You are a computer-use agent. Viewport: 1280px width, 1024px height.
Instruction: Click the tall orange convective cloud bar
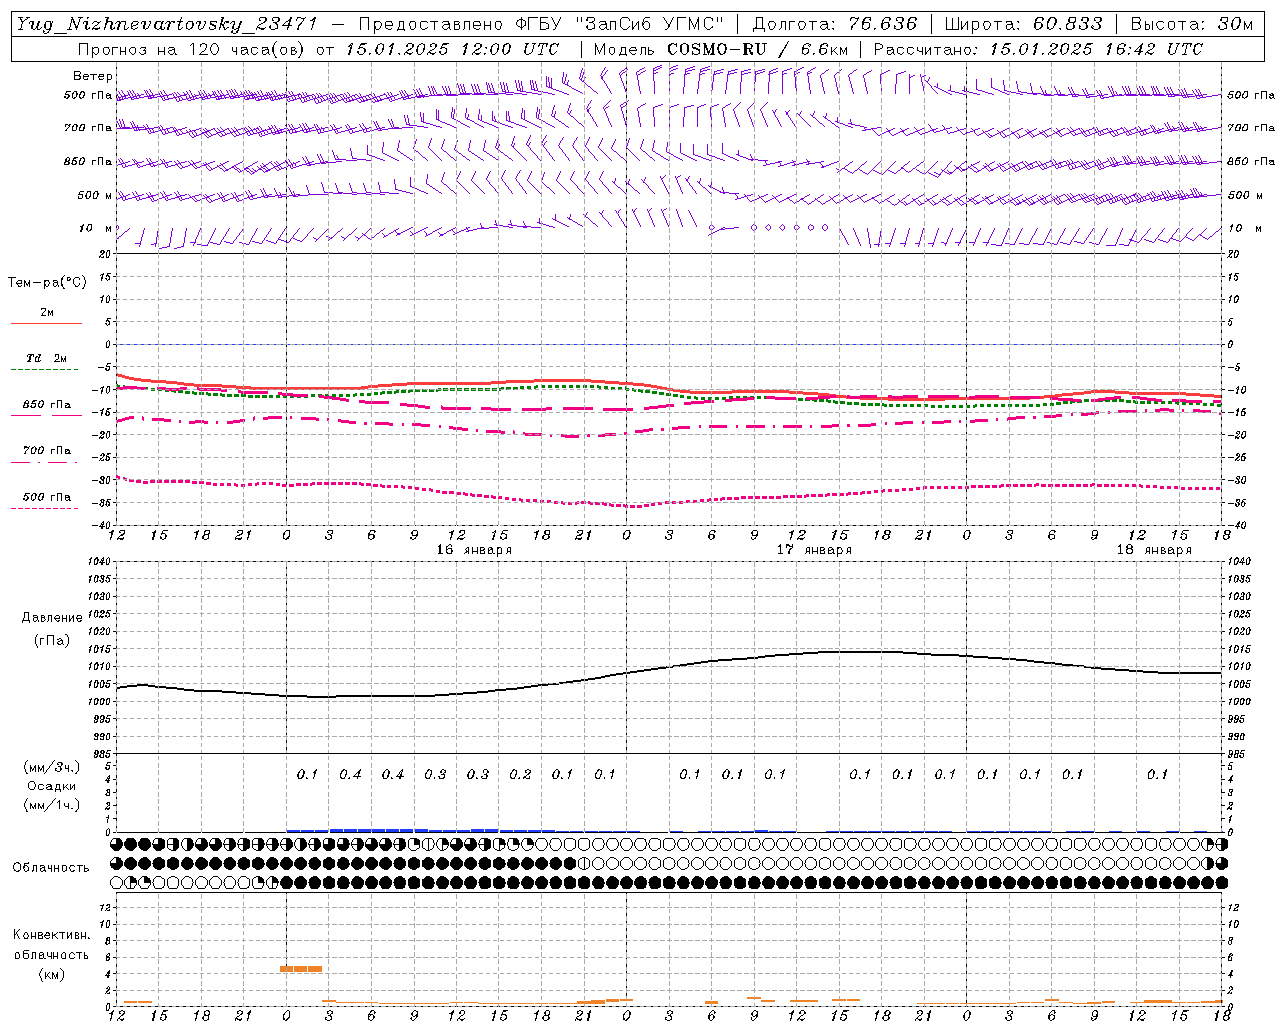pos(301,968)
